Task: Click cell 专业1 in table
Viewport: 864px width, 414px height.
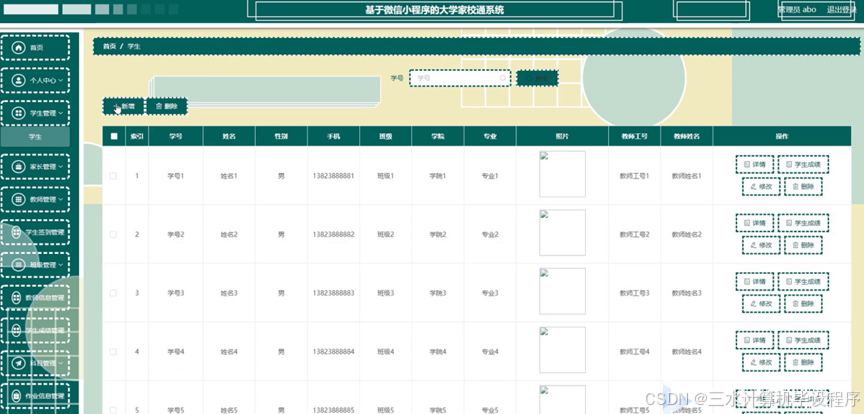Action: [x=490, y=176]
